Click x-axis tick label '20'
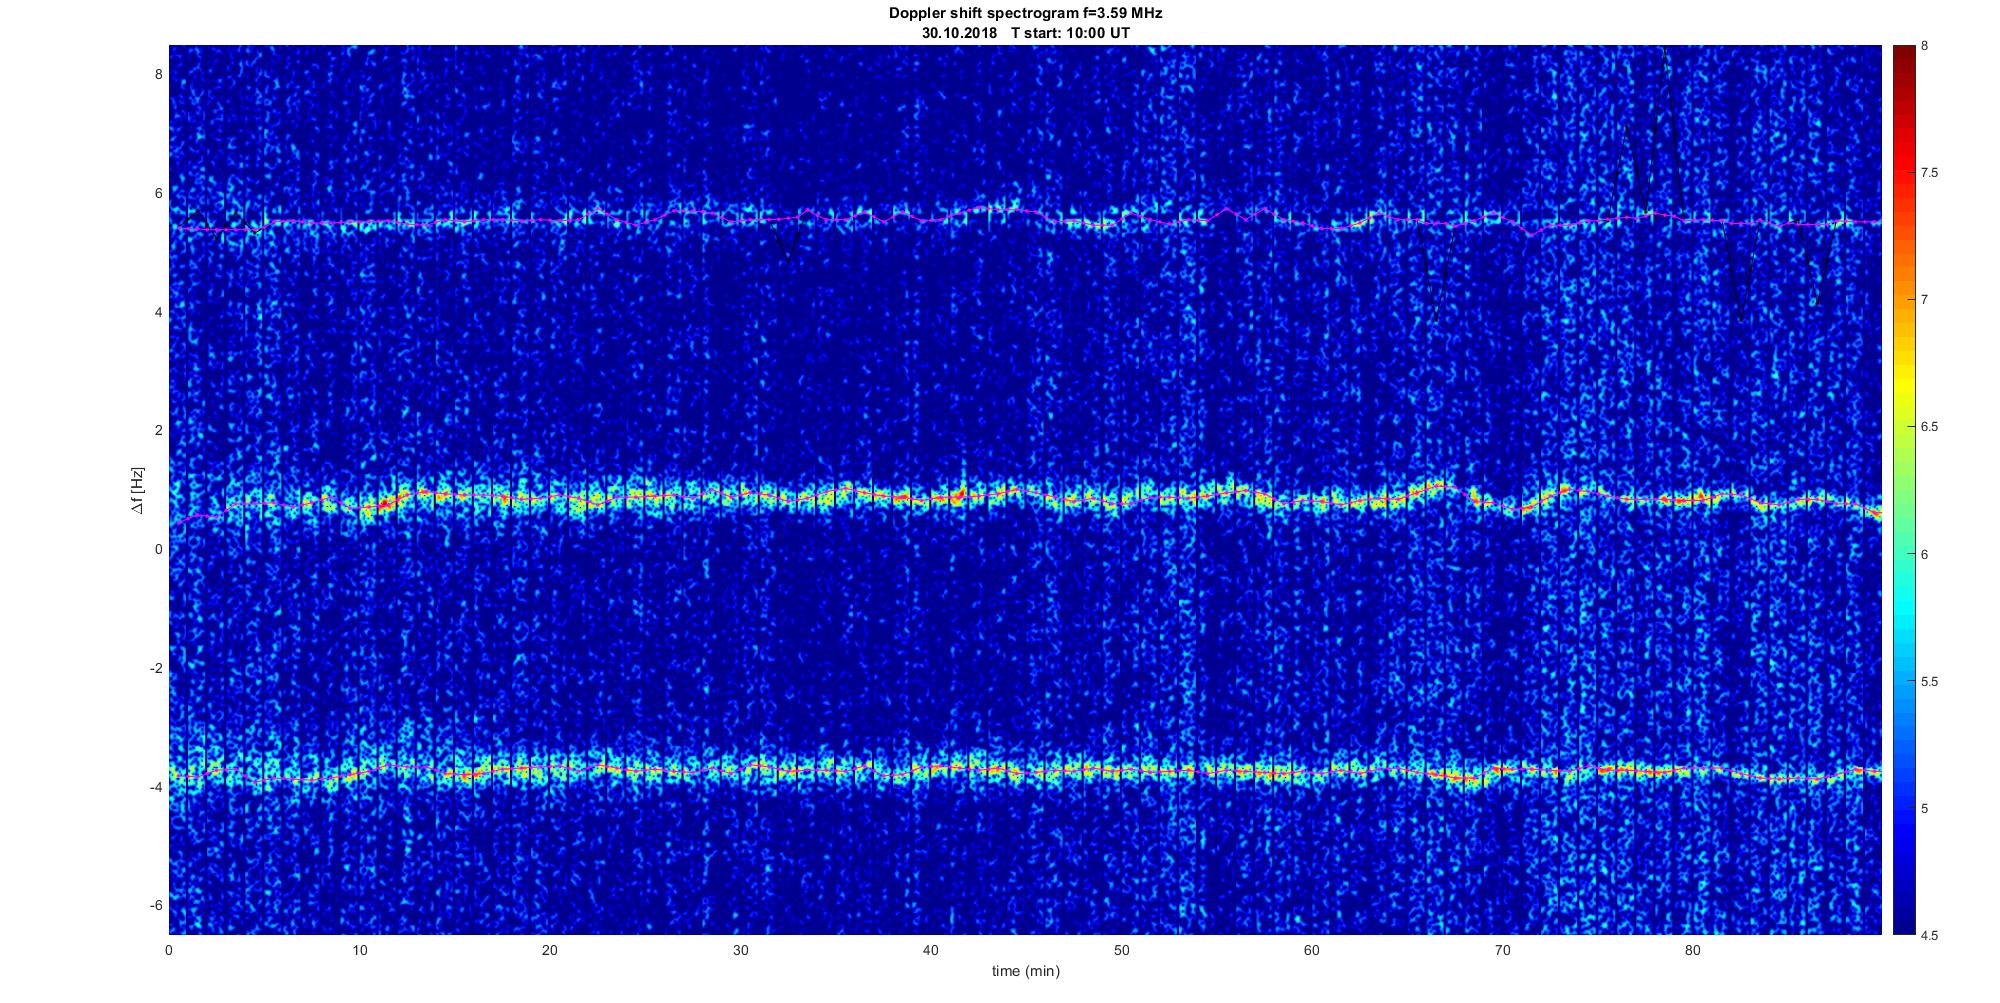 pyautogui.click(x=550, y=950)
